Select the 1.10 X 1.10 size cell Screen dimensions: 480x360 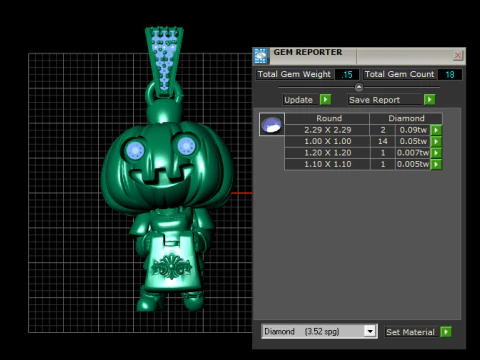tap(327, 164)
